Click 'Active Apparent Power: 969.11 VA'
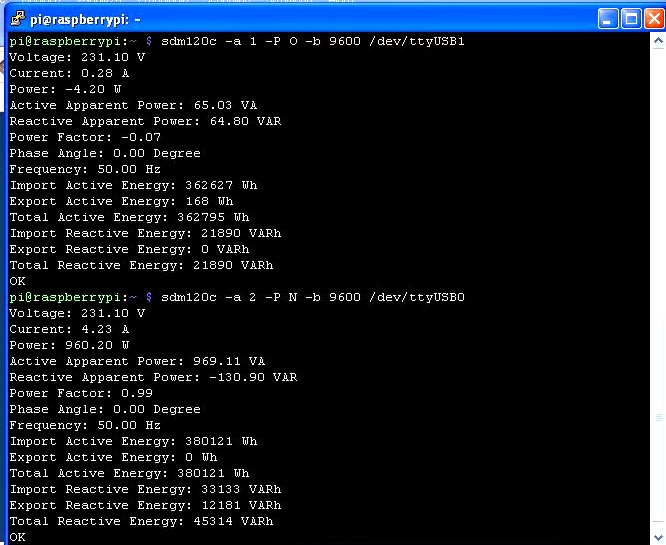The height and width of the screenshot is (545, 666). click(x=137, y=361)
